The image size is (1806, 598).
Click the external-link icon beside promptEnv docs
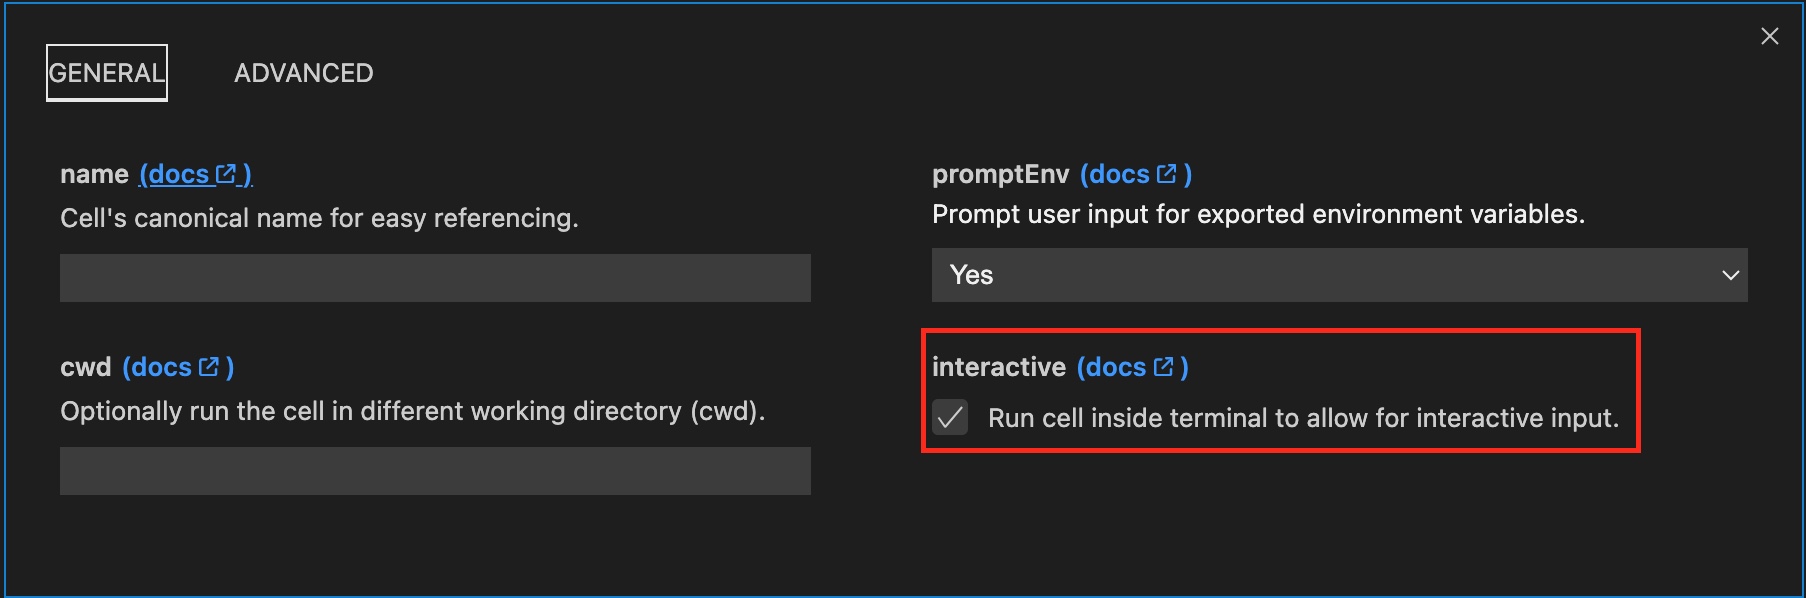coord(1166,174)
